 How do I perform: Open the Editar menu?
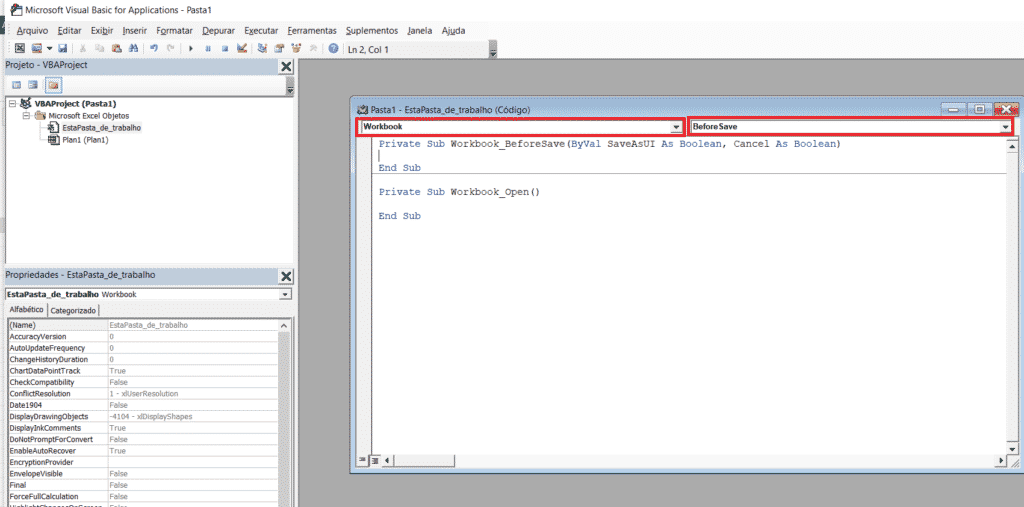click(69, 31)
